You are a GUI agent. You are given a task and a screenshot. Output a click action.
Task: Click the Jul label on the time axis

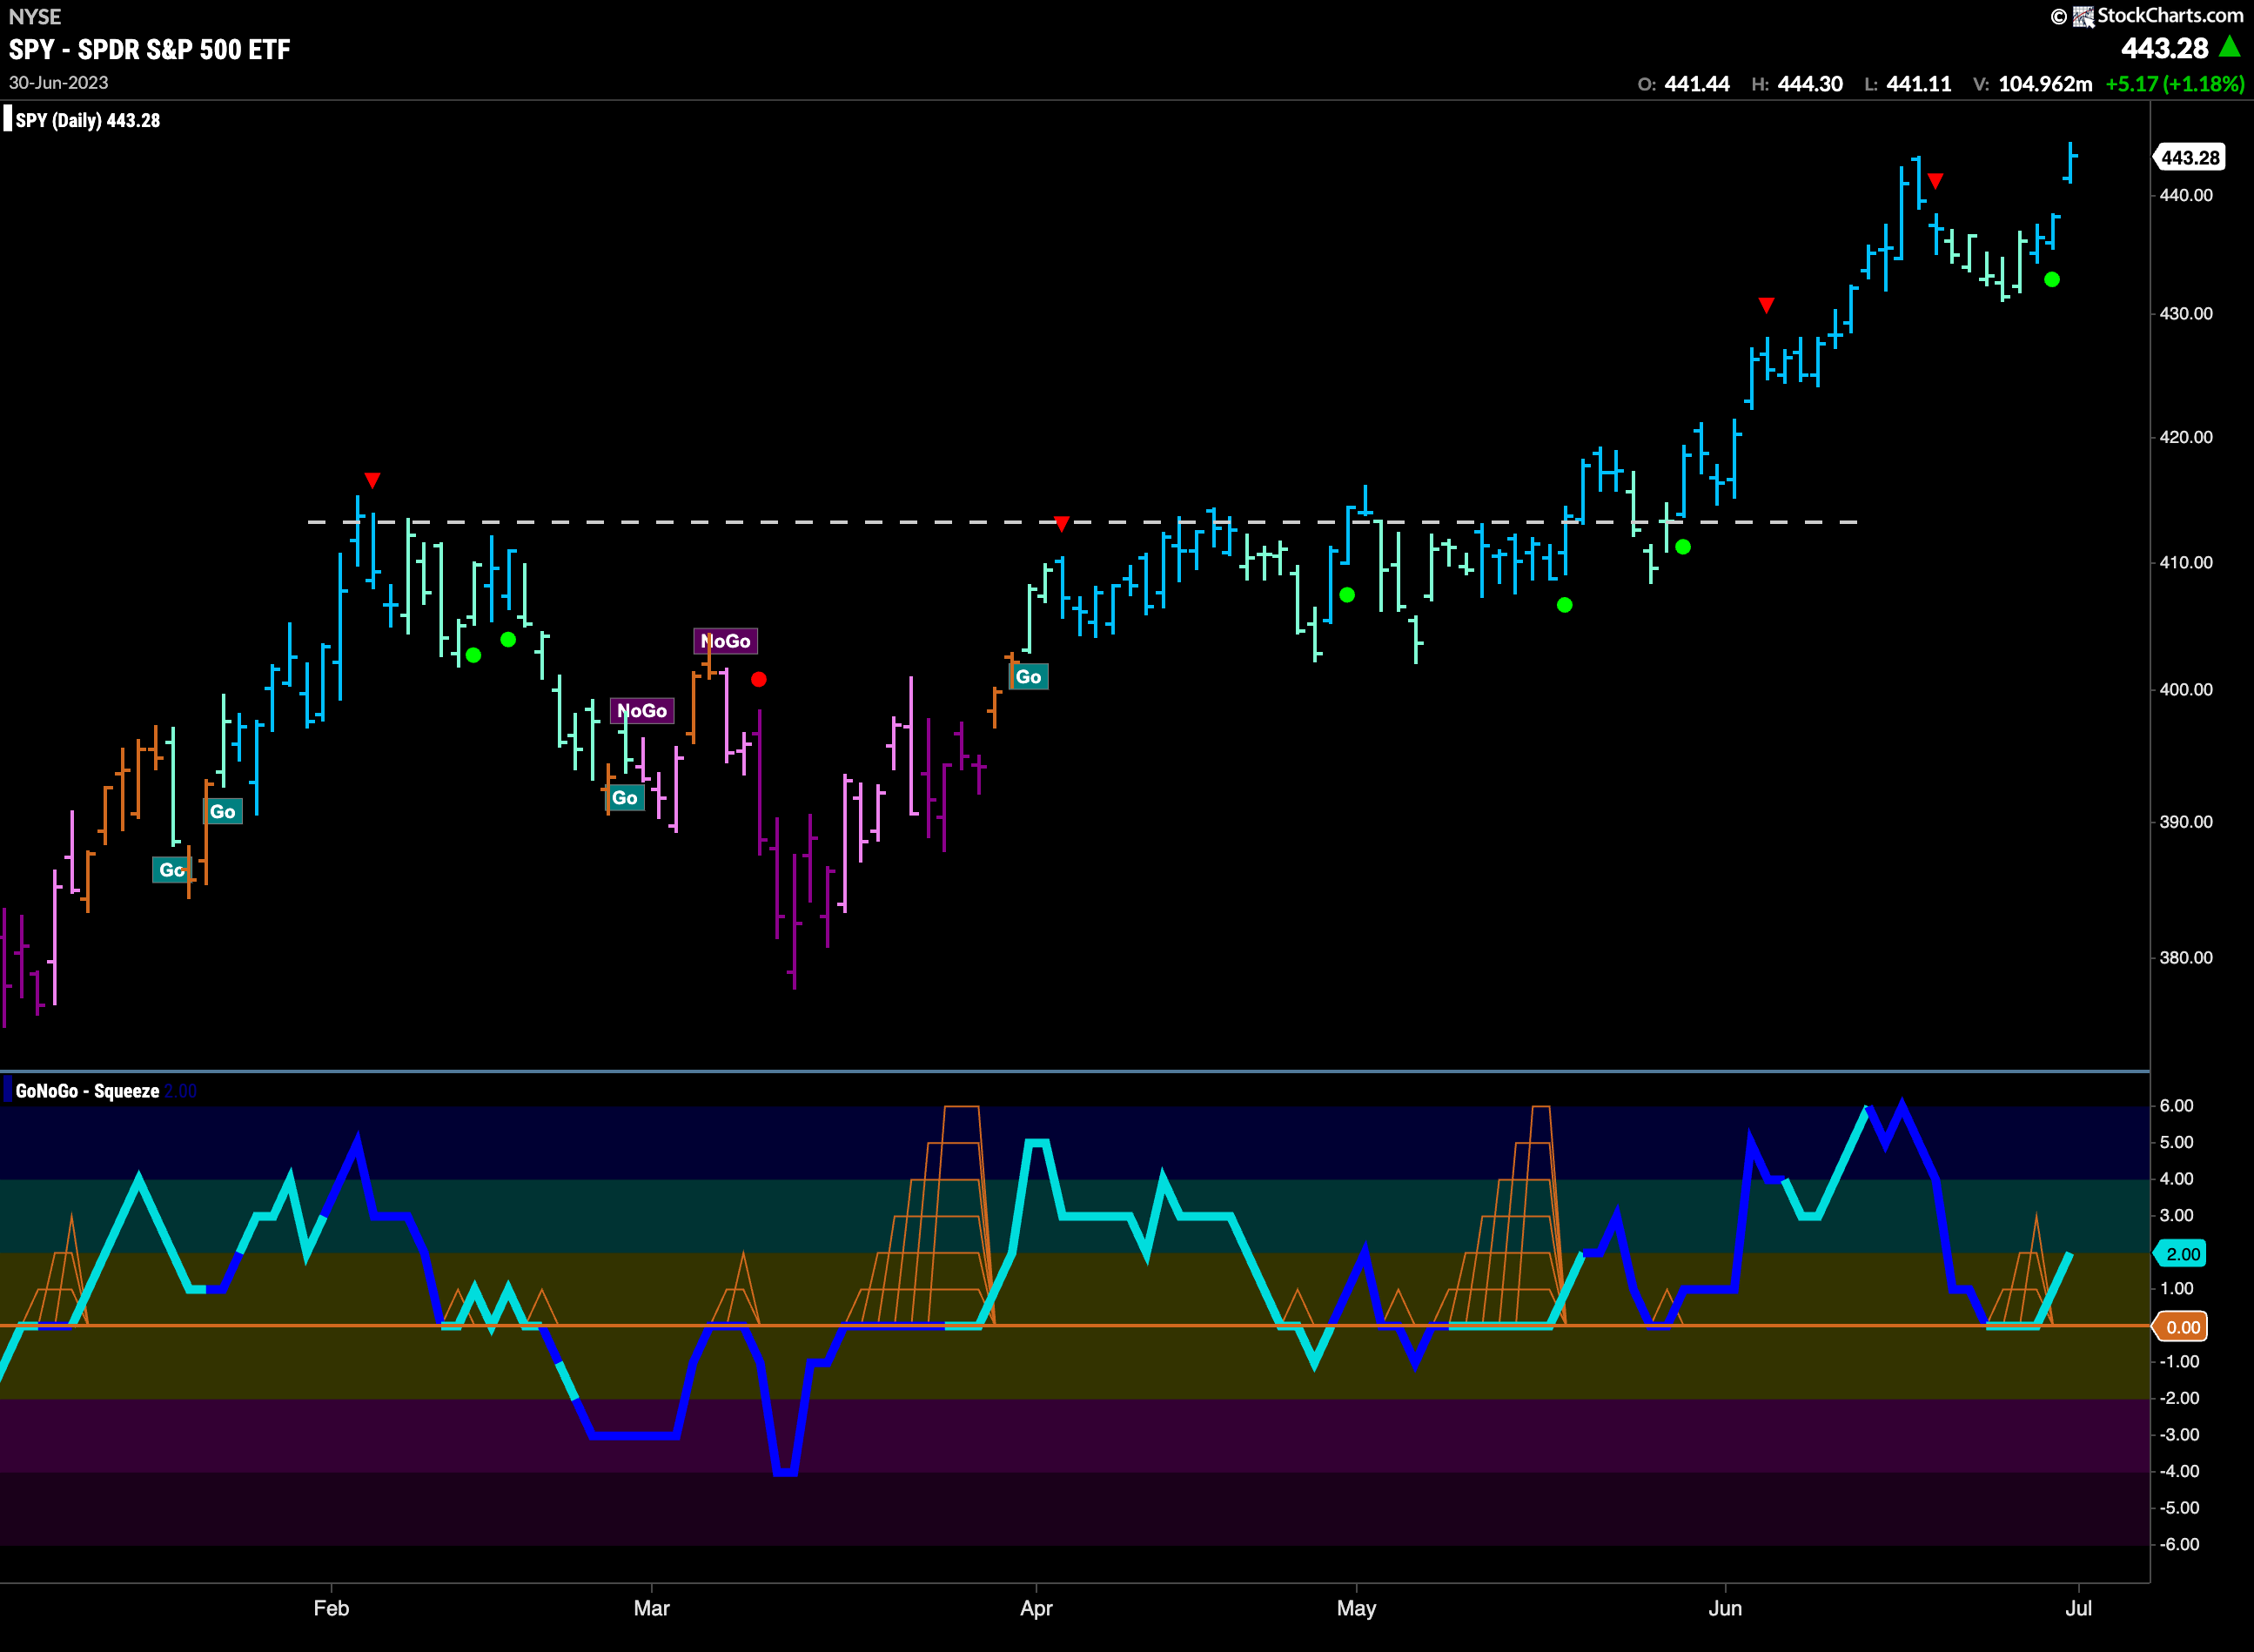click(x=2078, y=1608)
